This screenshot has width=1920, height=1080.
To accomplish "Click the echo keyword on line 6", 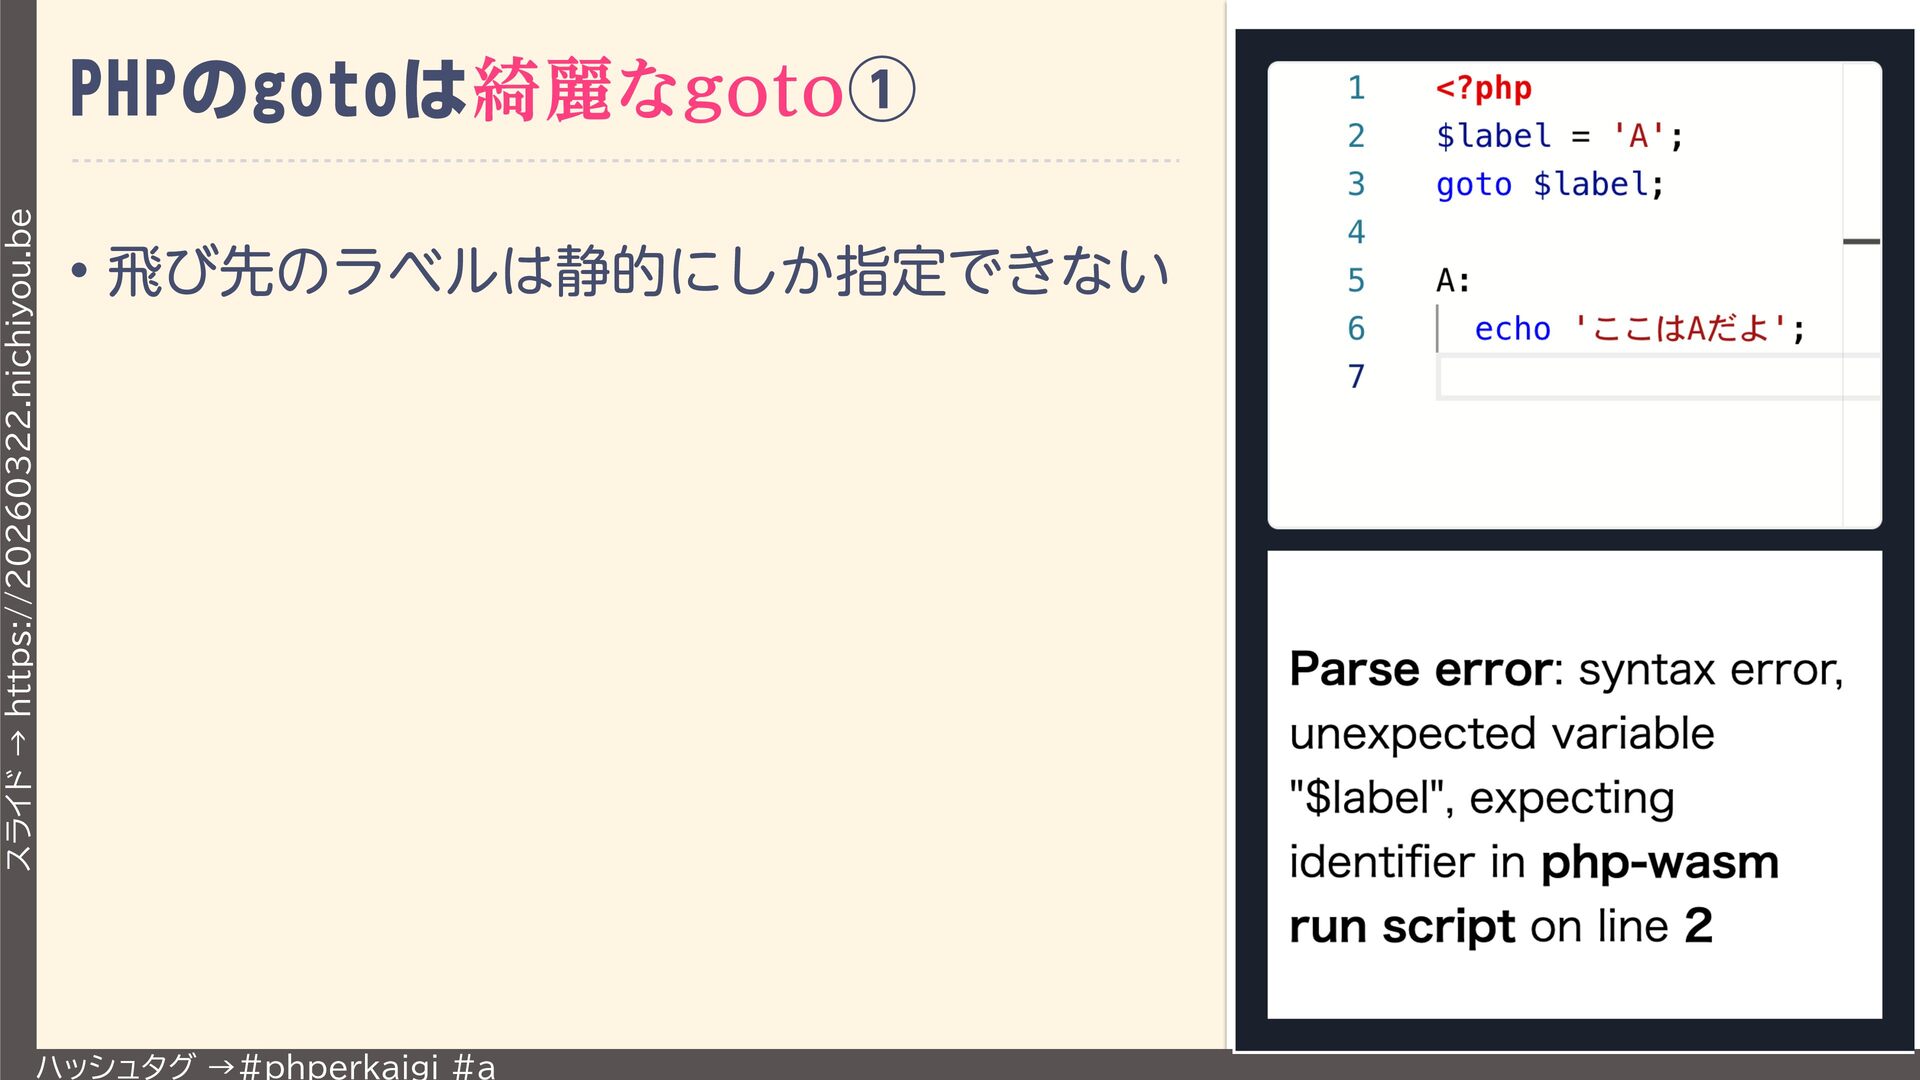I will (1512, 329).
